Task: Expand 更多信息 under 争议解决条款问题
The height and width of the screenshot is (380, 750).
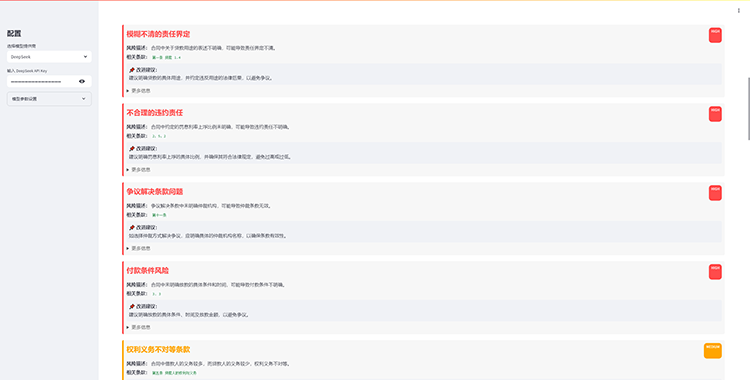Action: tap(139, 248)
